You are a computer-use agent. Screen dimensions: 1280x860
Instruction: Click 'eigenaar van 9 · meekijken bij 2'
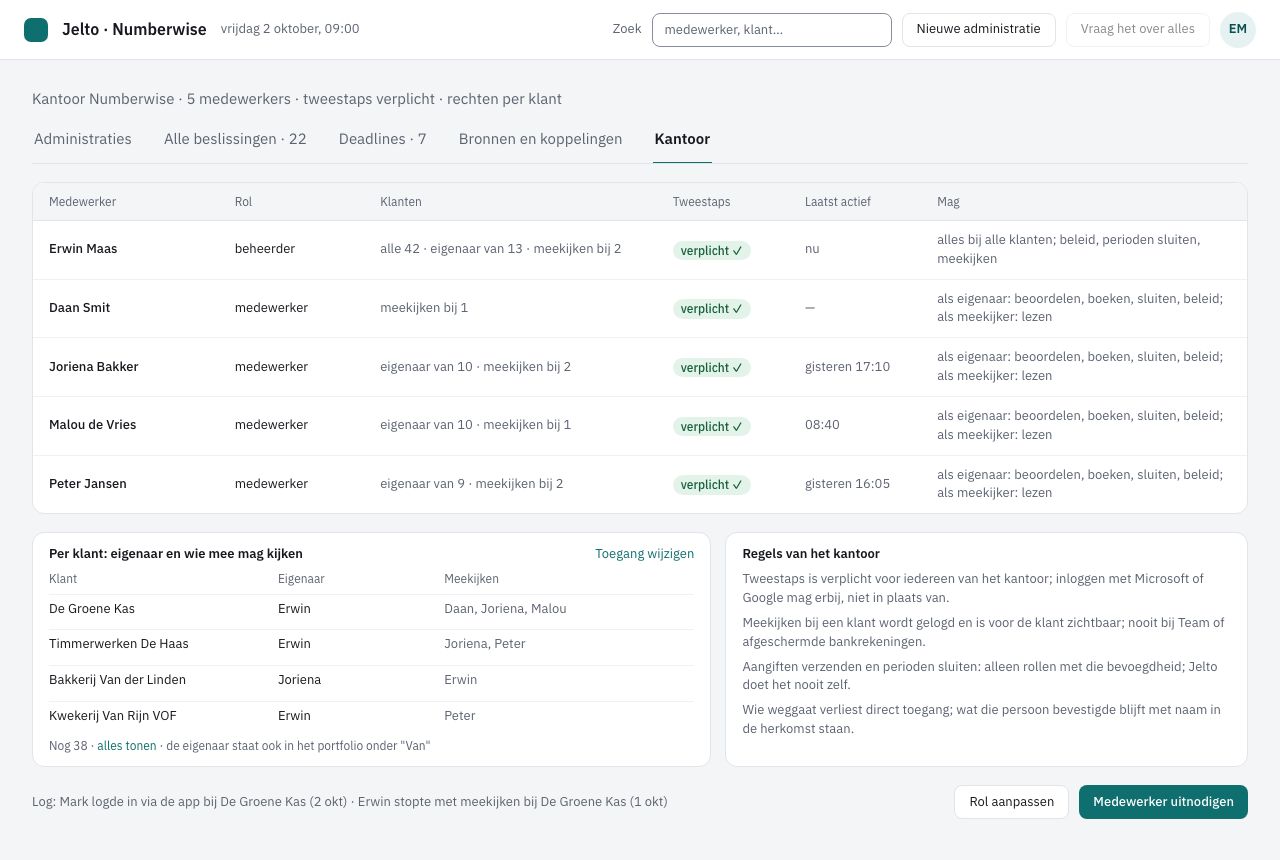pos(472,484)
